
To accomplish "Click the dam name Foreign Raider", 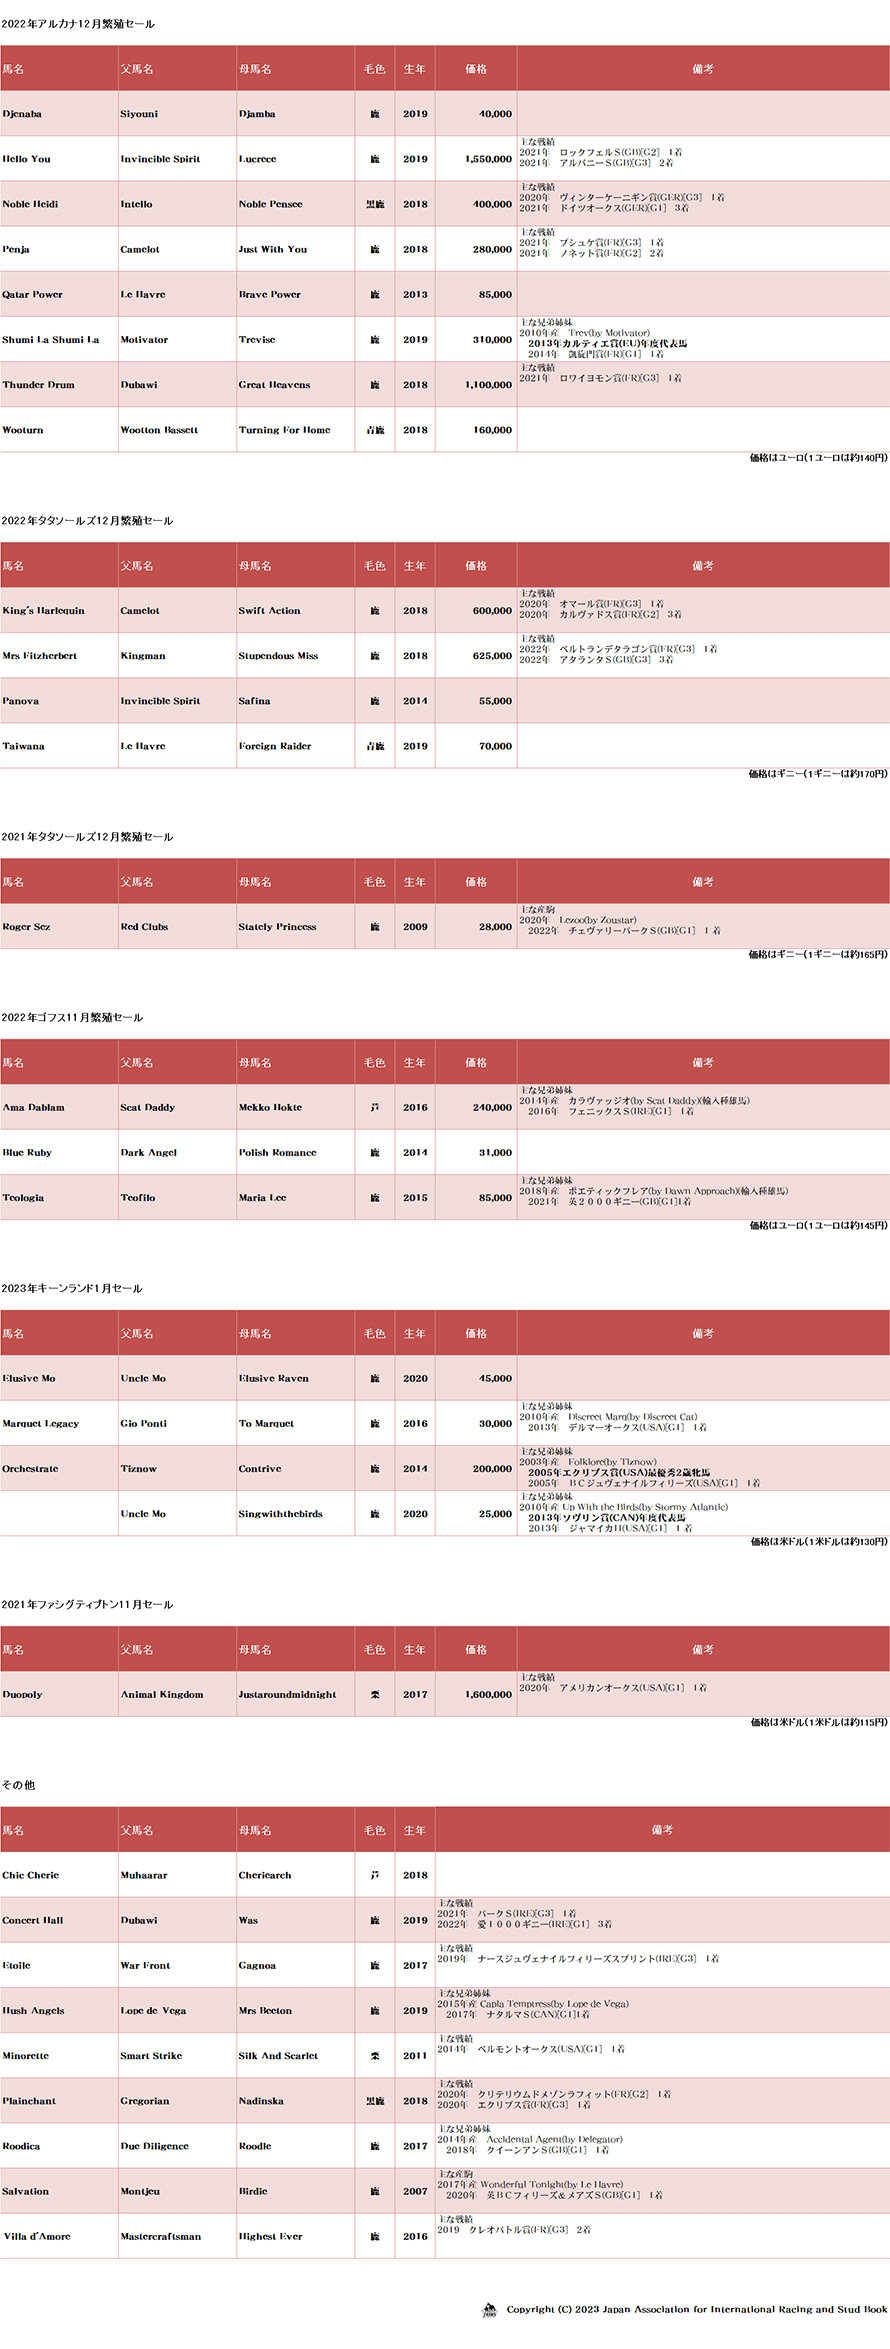I will [x=275, y=746].
